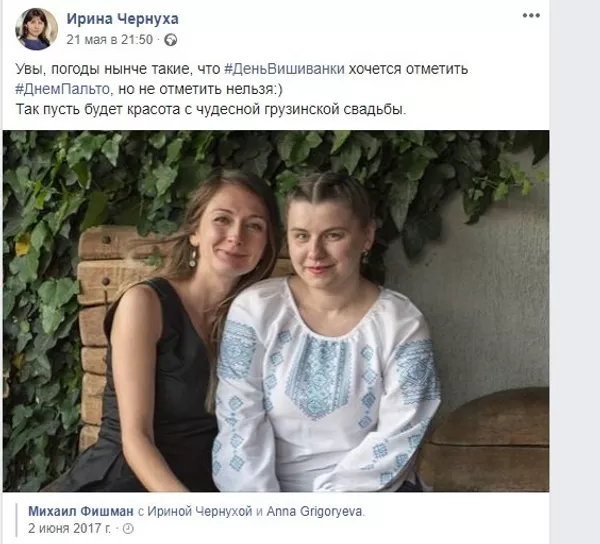Open the post timestamp 21 мая в 21:50
The image size is (600, 544).
click(109, 39)
